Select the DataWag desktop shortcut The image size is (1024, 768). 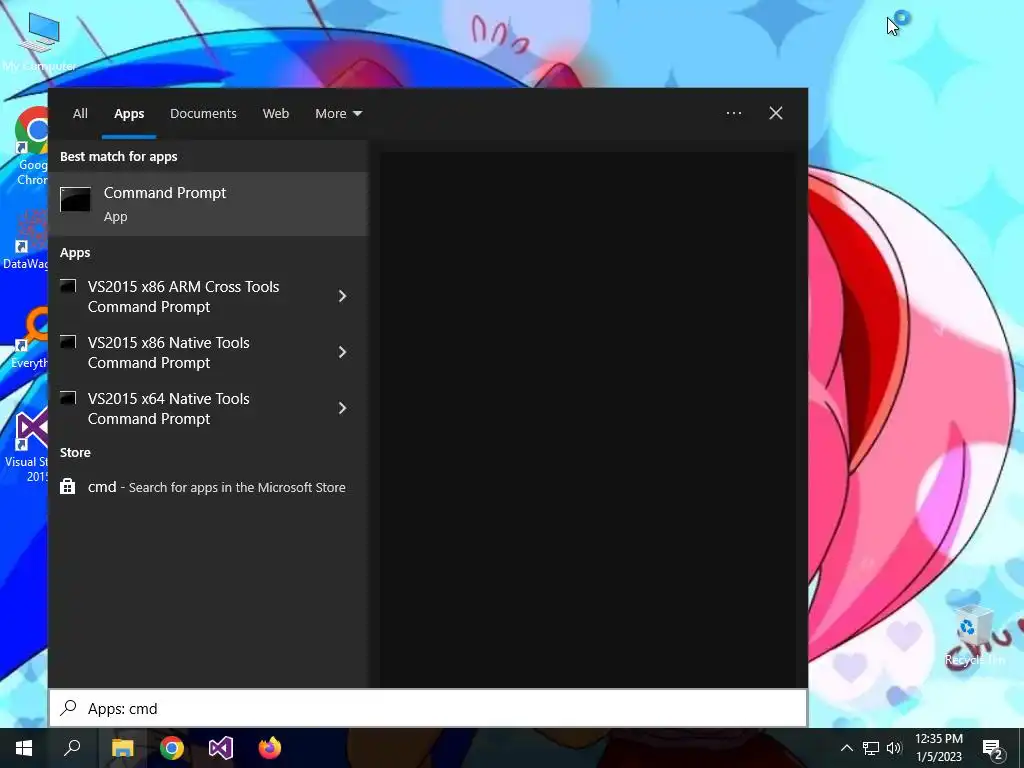point(26,238)
